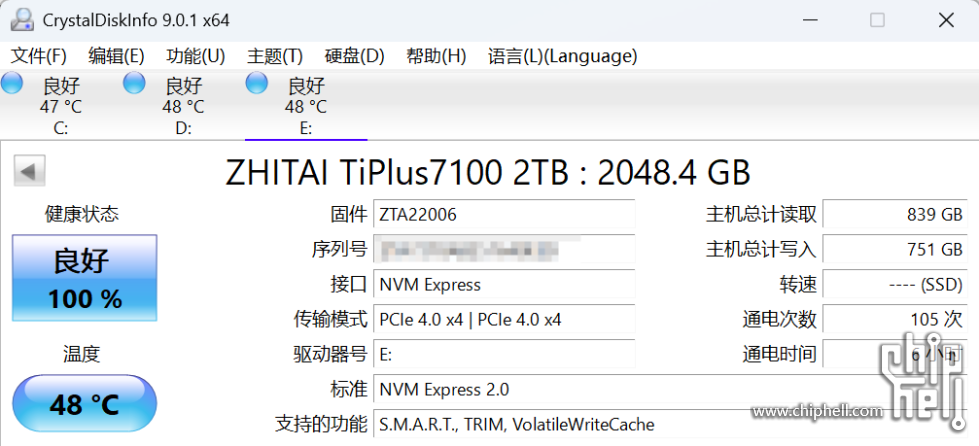
Task: Click the 良好 100 % health status button
Action: (x=84, y=278)
